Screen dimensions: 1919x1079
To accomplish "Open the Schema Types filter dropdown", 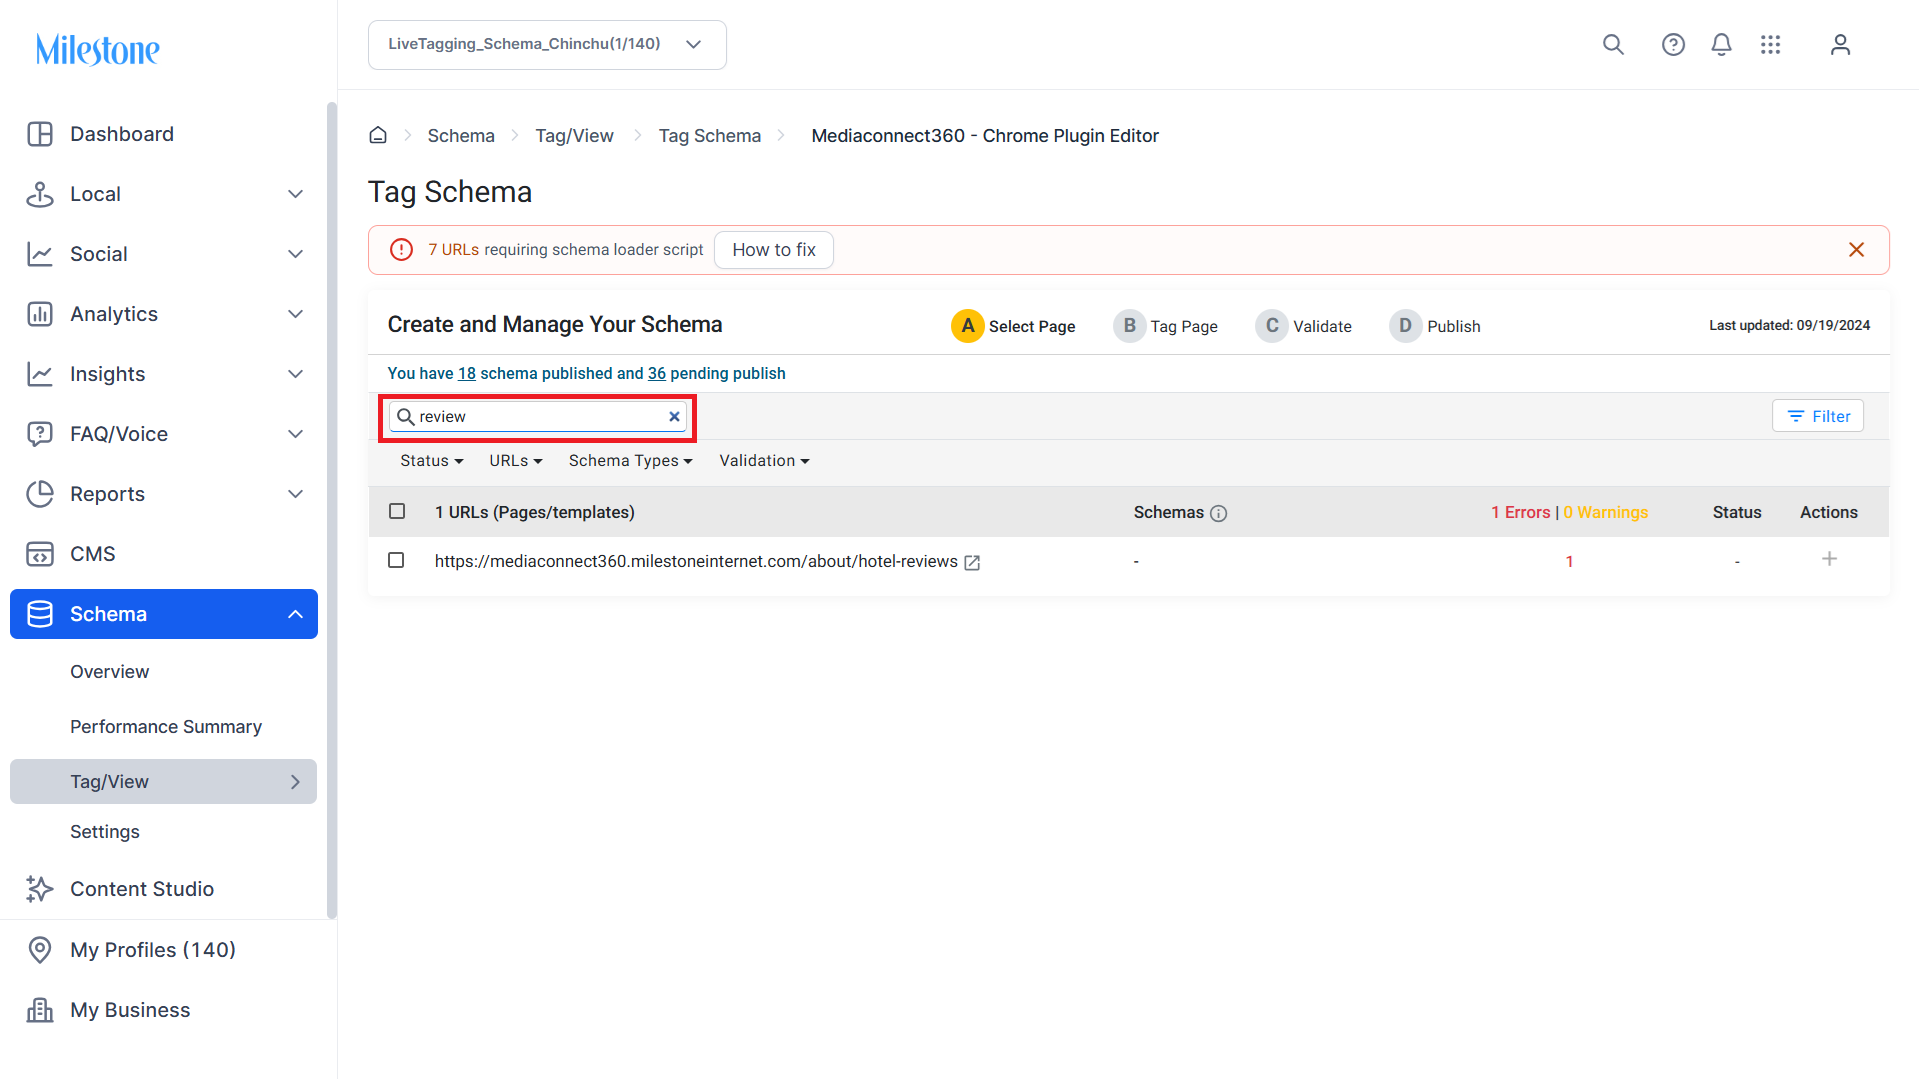I will coord(630,461).
